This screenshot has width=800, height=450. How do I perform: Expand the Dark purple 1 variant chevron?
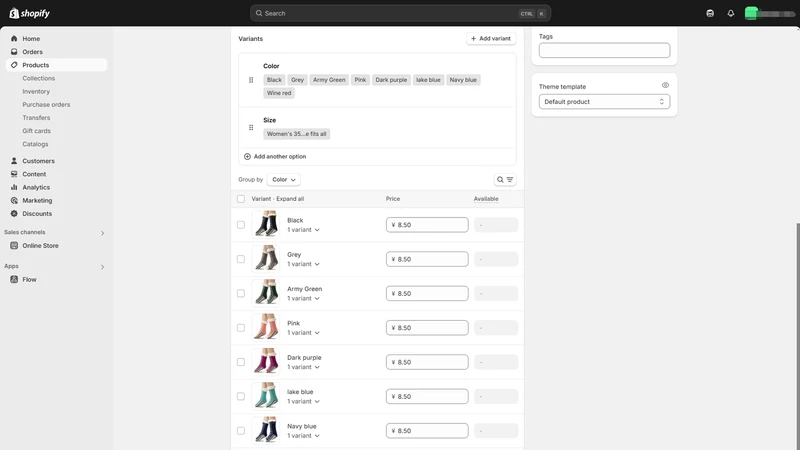click(x=317, y=367)
